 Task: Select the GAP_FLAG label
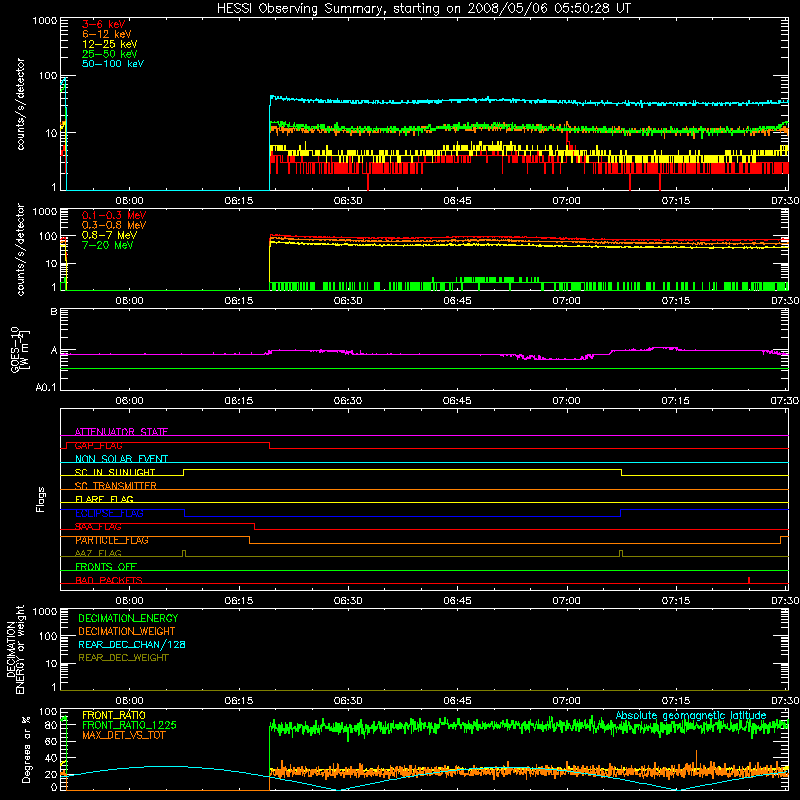point(98,445)
